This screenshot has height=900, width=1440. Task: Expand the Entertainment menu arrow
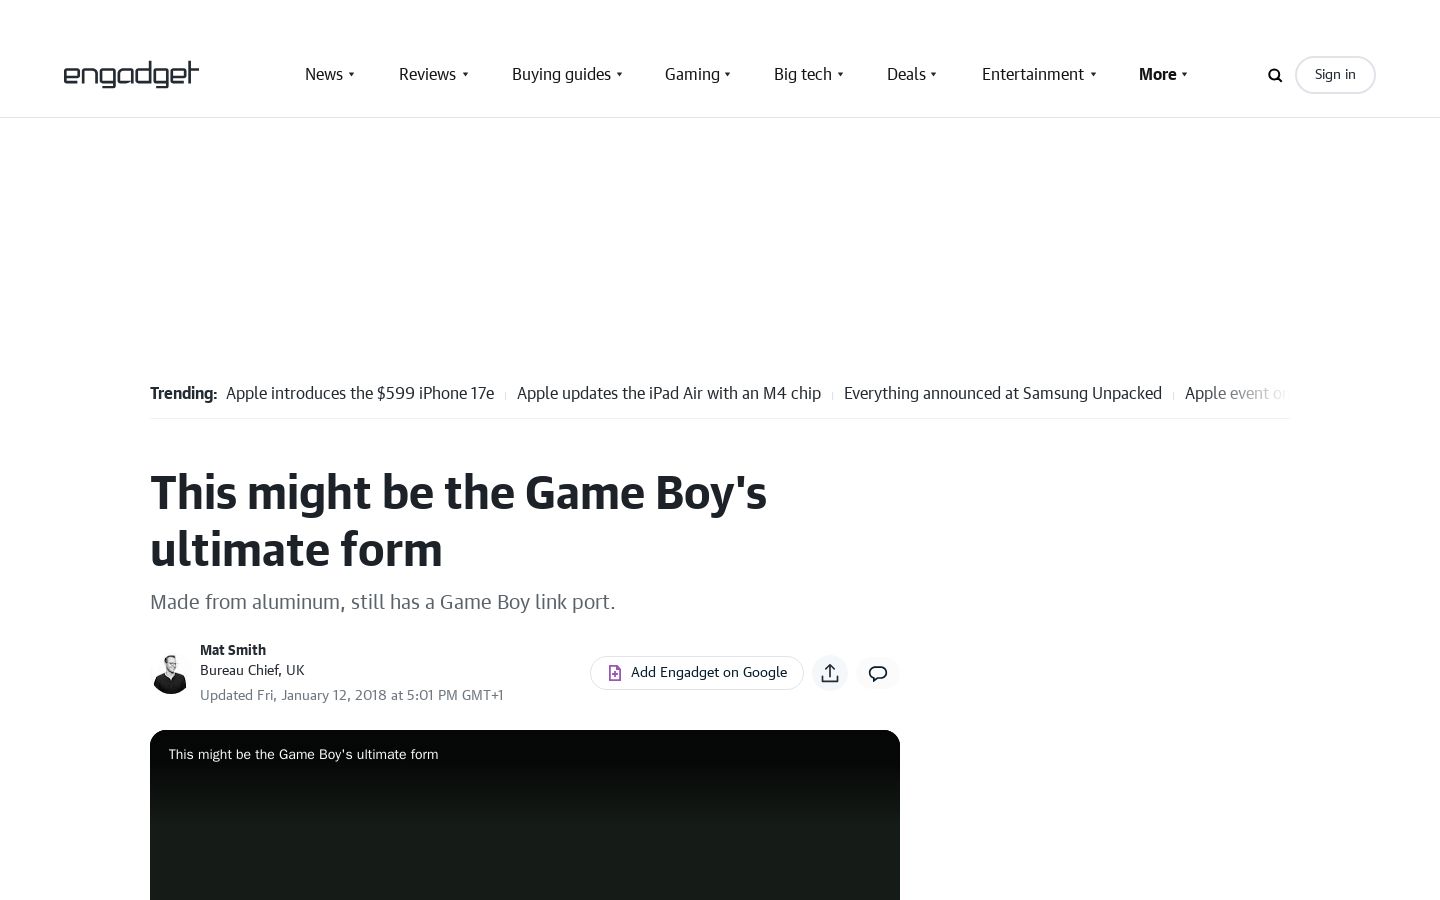[1093, 75]
